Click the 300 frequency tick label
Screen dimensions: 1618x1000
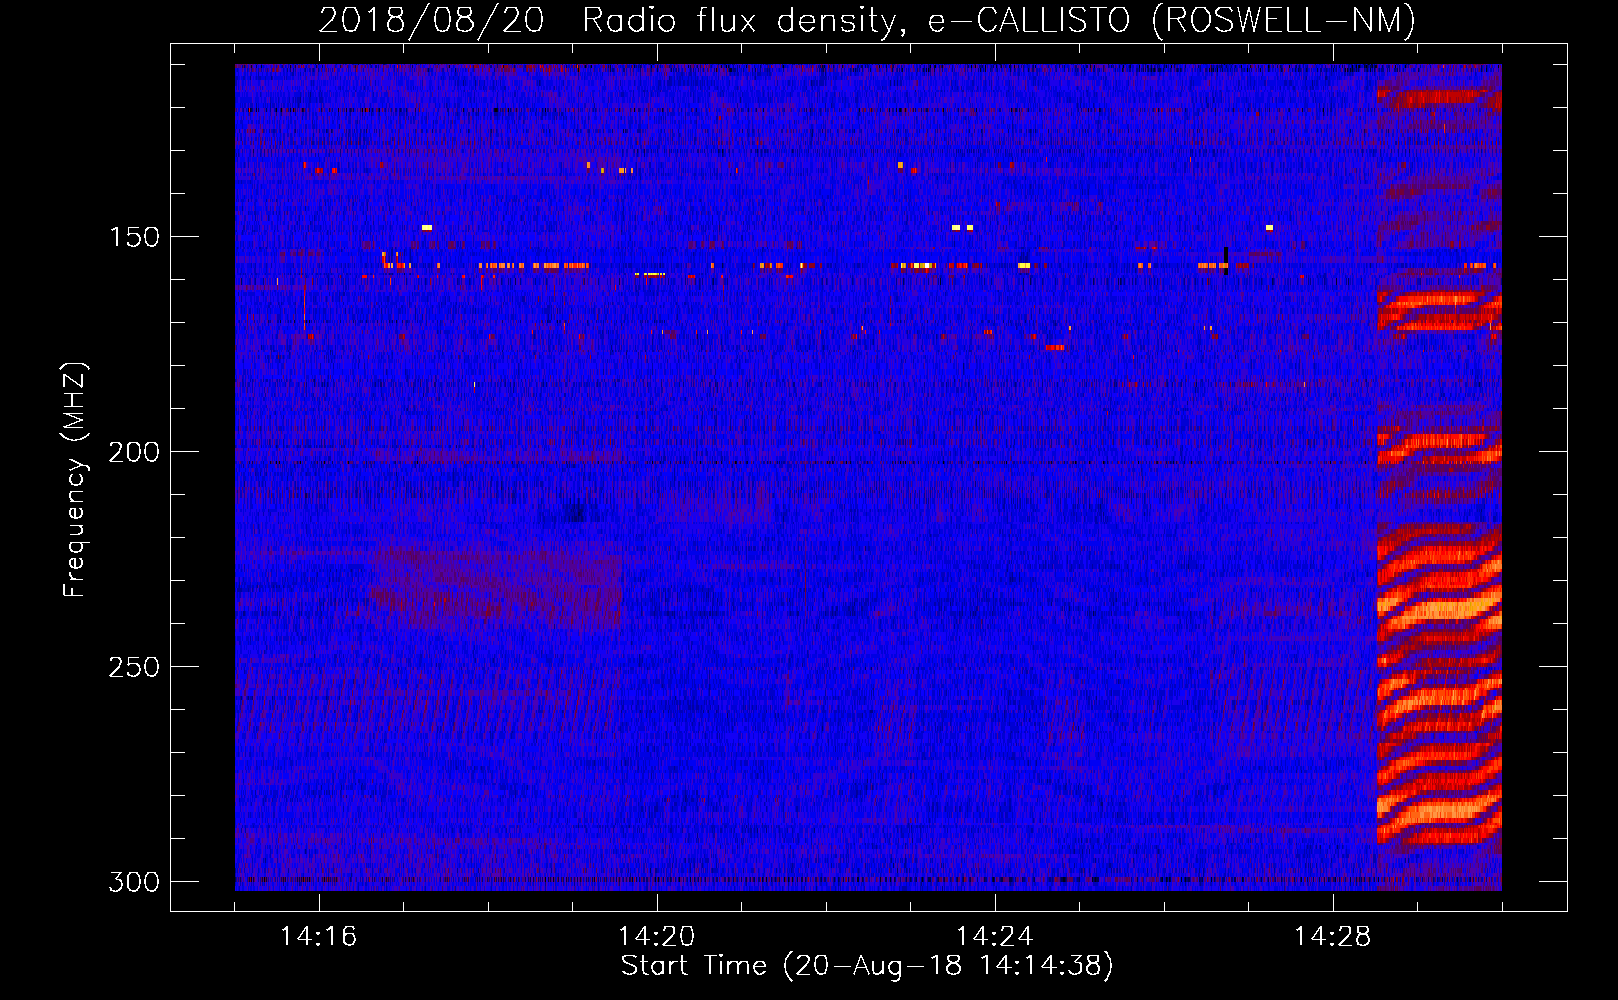pos(134,882)
